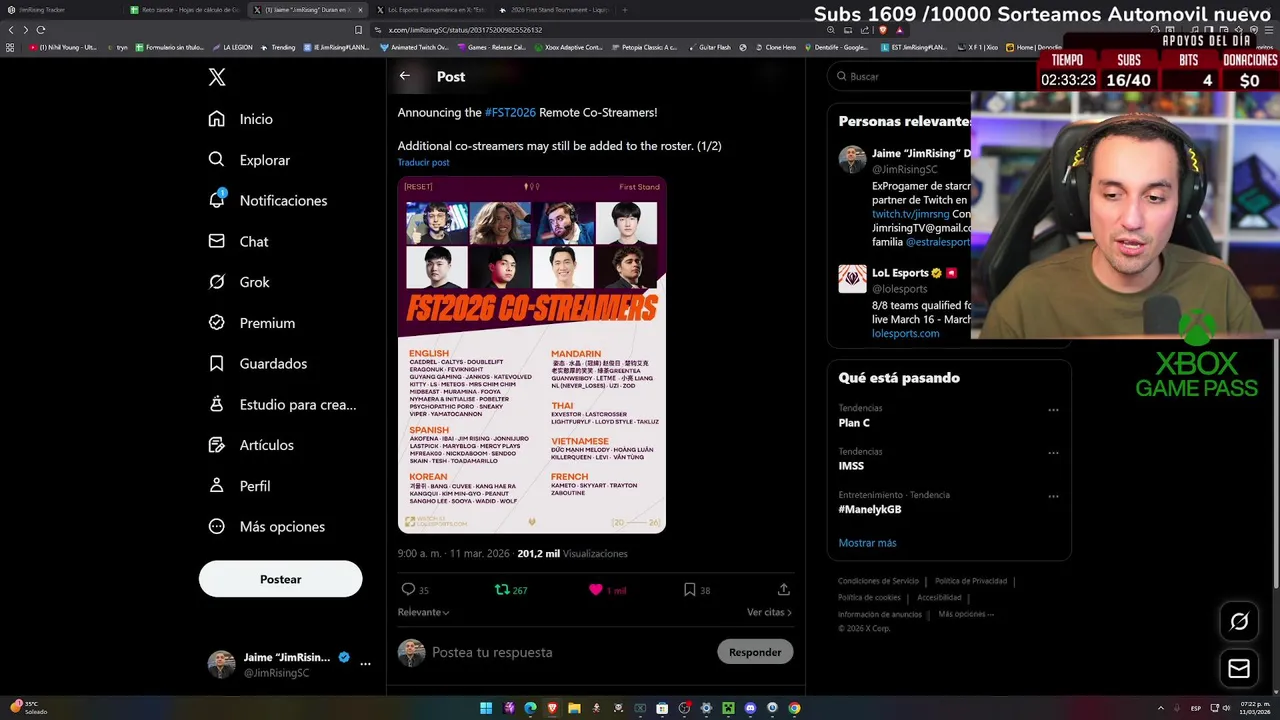
Task: Open the Guitar Flash bookmark
Action: (x=710, y=47)
